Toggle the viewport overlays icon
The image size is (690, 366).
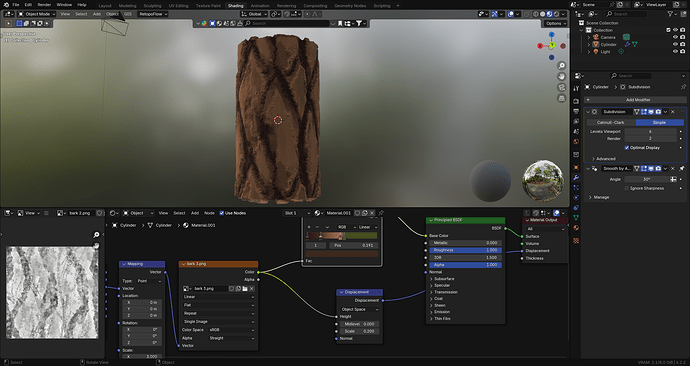coord(511,14)
